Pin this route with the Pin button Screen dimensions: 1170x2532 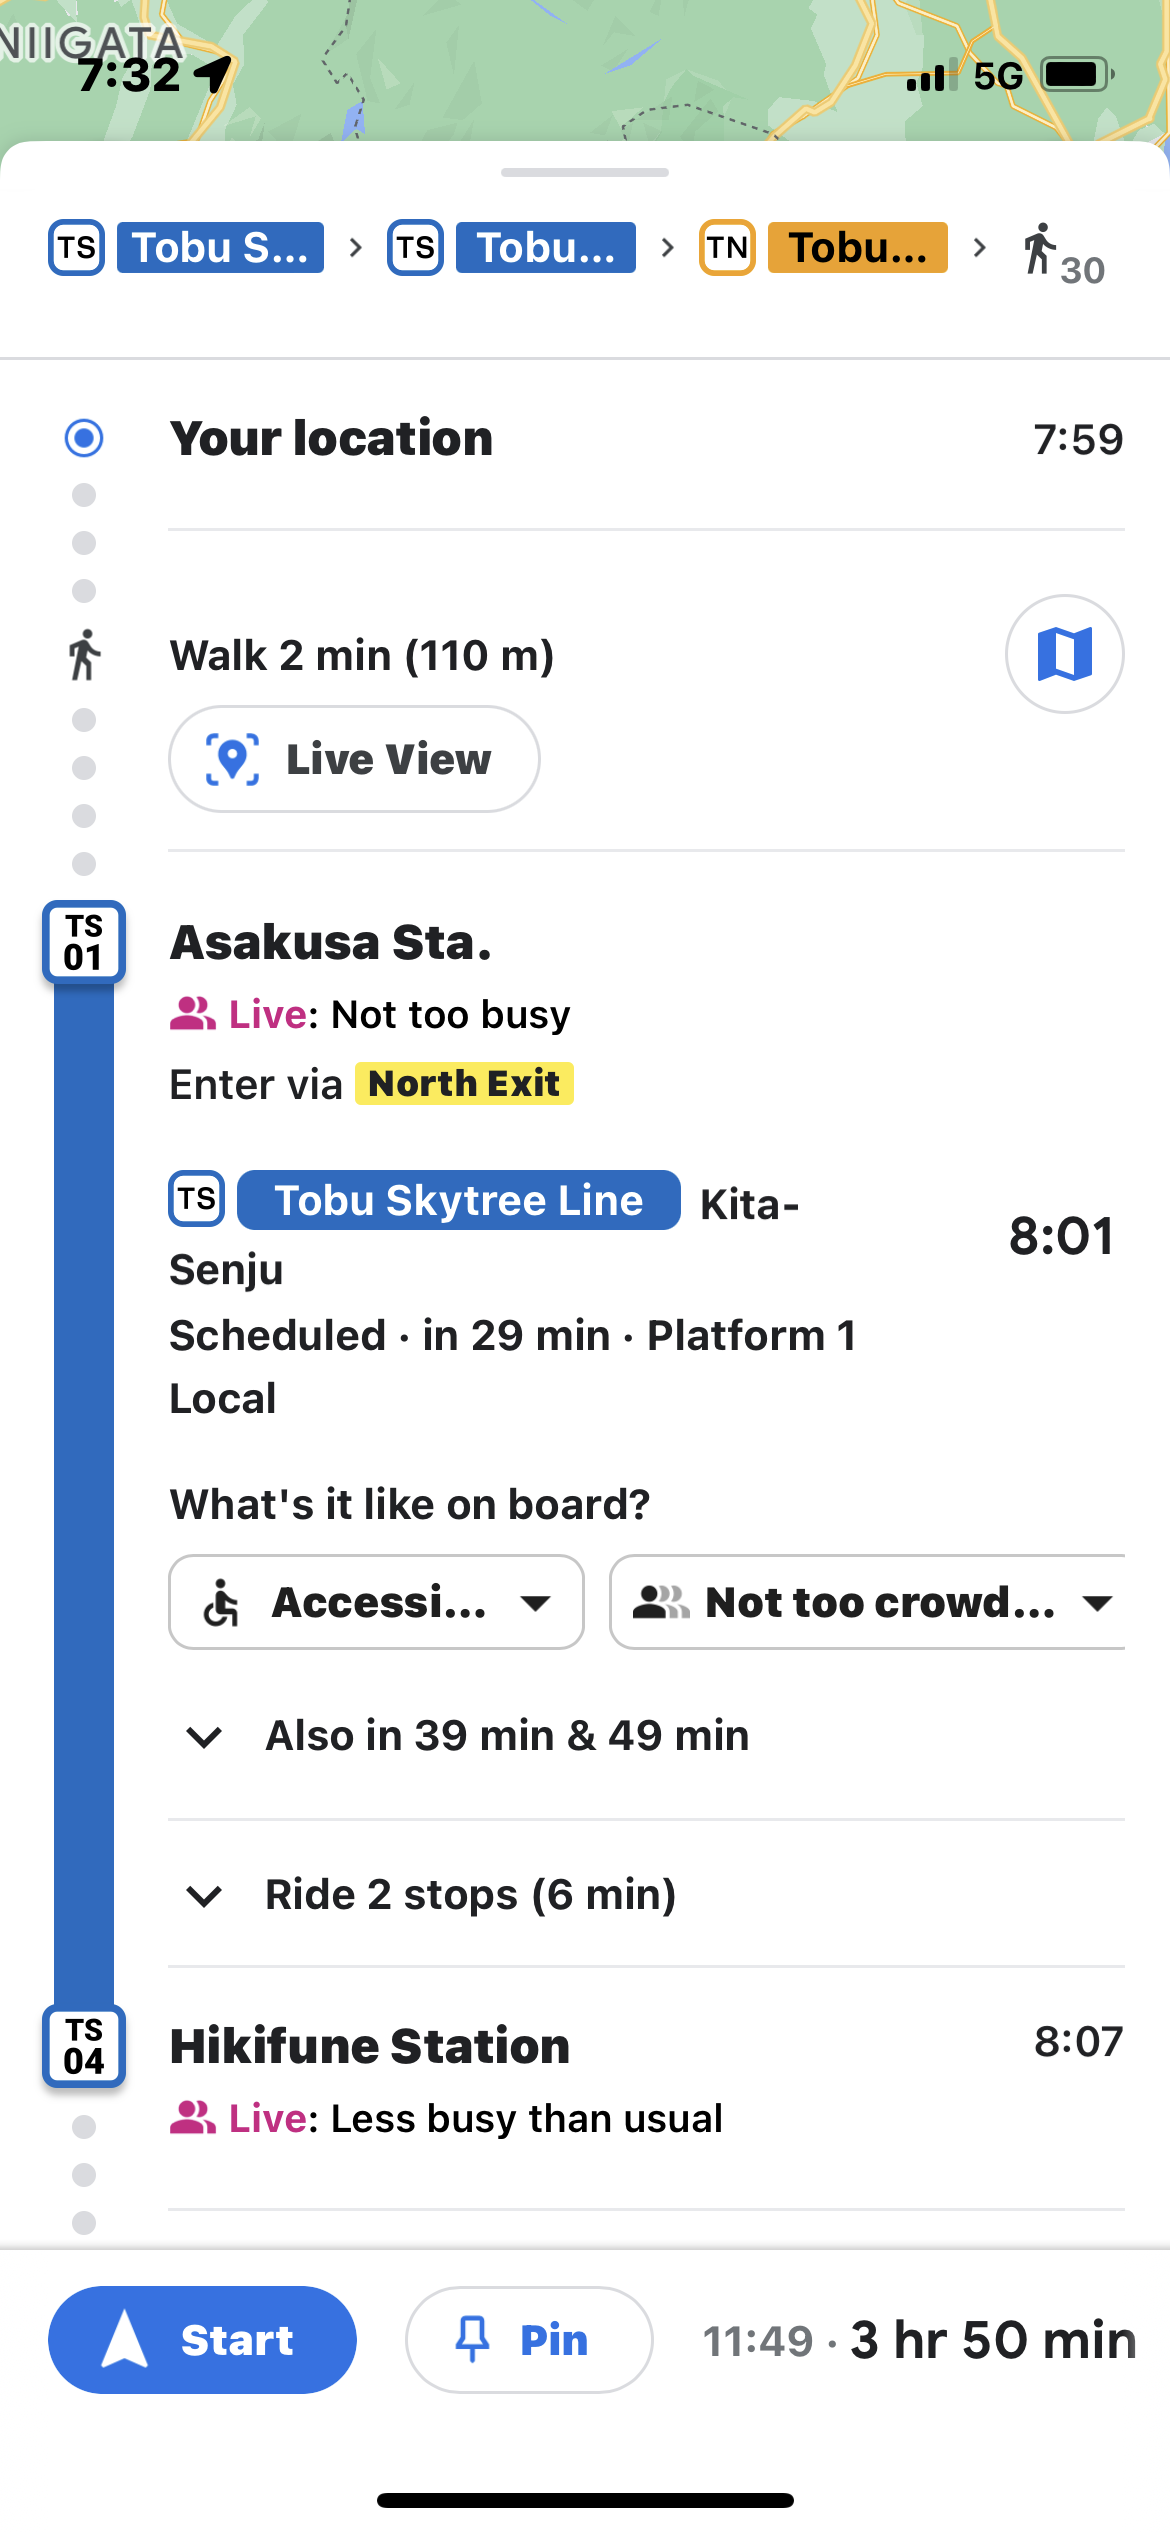click(528, 2340)
